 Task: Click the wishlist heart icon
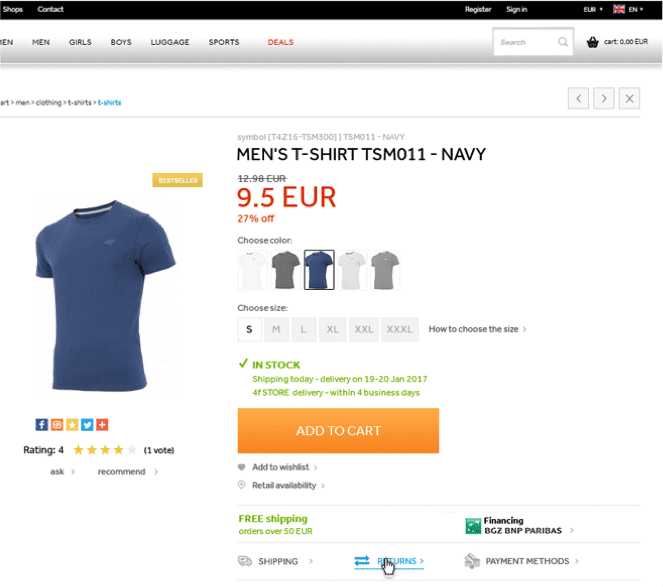click(241, 467)
